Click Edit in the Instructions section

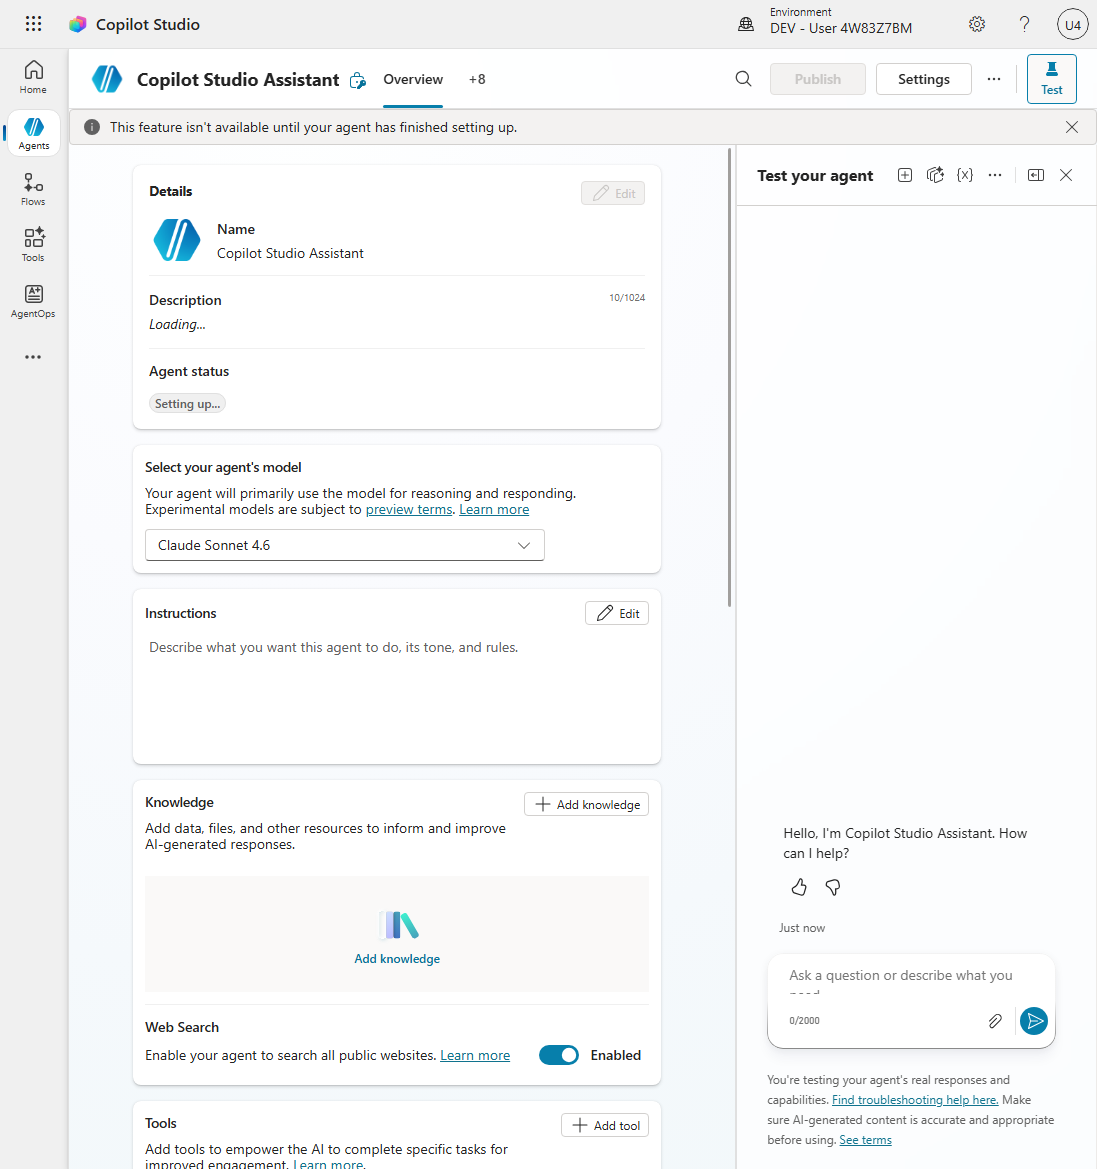click(x=617, y=614)
